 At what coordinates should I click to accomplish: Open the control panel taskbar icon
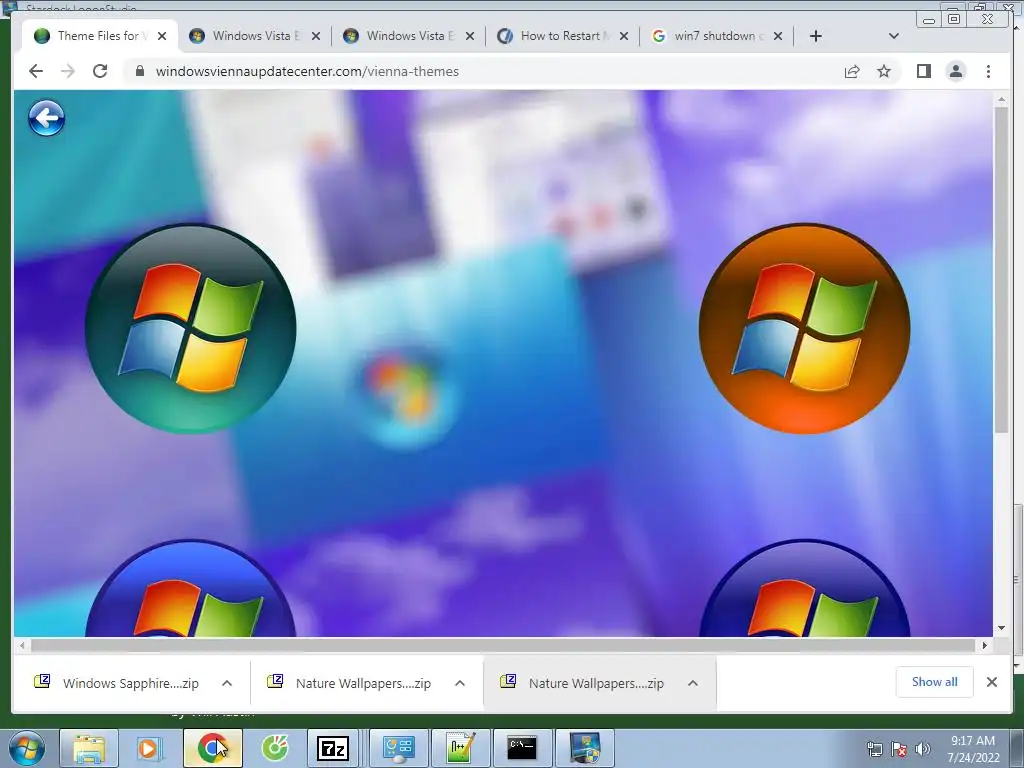[x=399, y=748]
